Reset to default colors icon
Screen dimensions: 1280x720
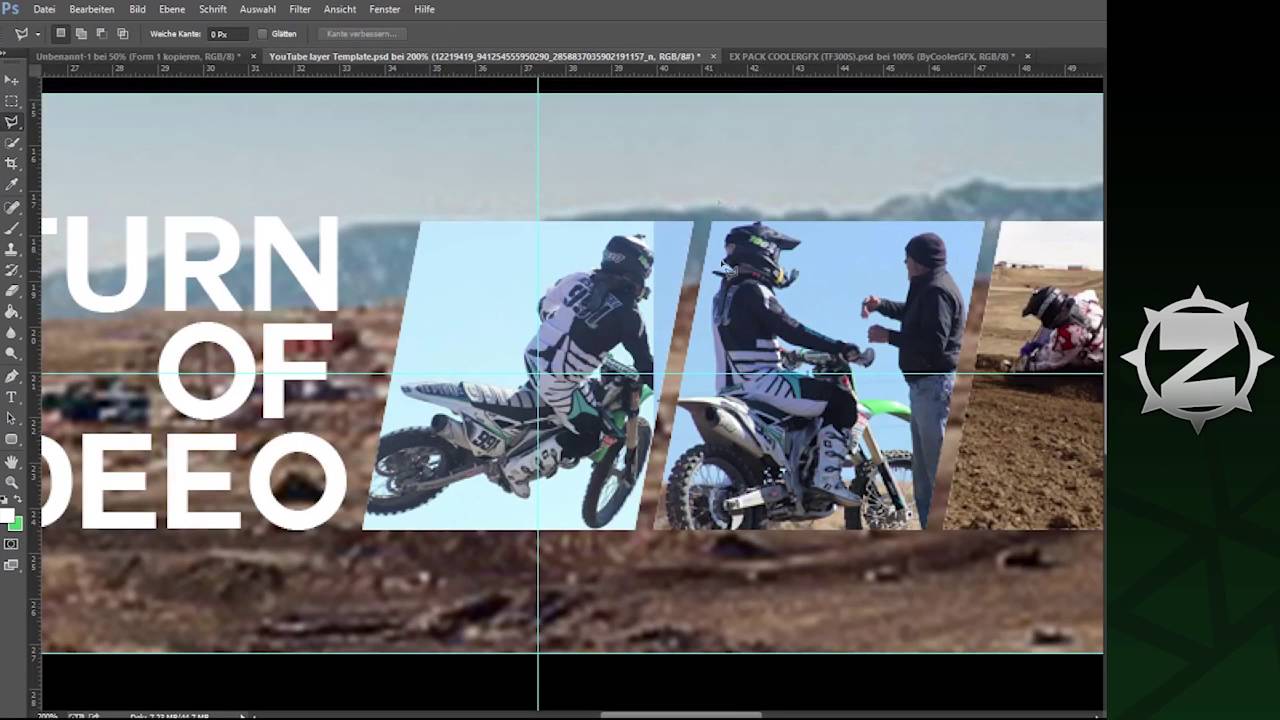[5, 500]
